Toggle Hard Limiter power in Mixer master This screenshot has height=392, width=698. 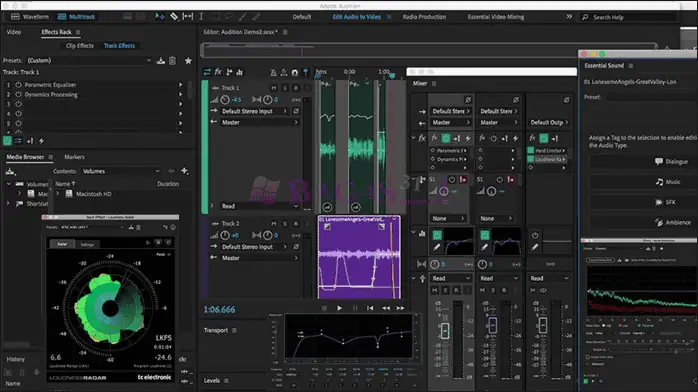tap(531, 151)
